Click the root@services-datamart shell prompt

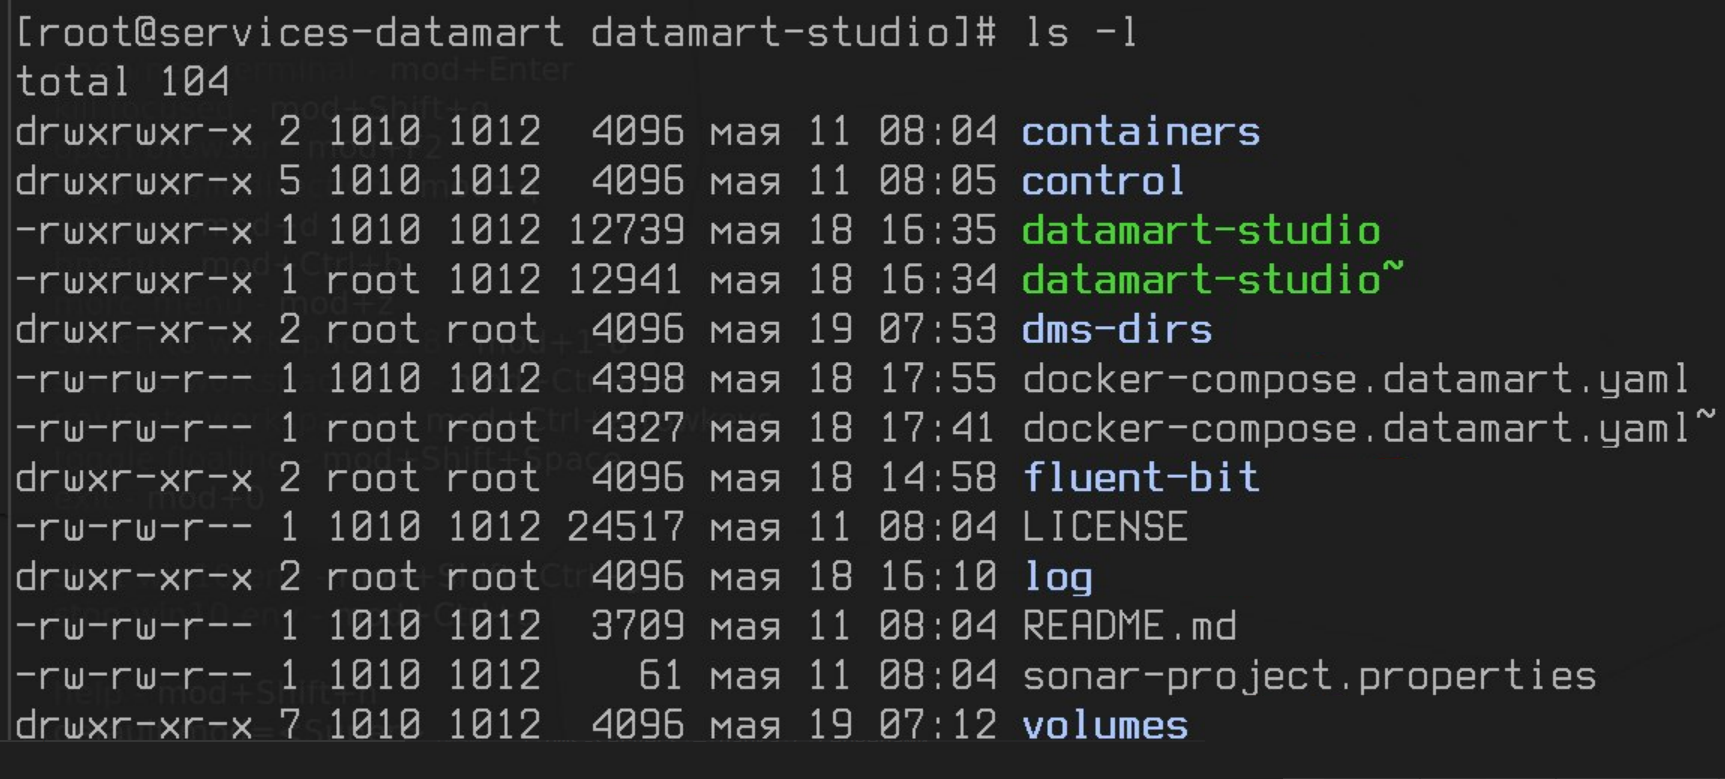288,33
